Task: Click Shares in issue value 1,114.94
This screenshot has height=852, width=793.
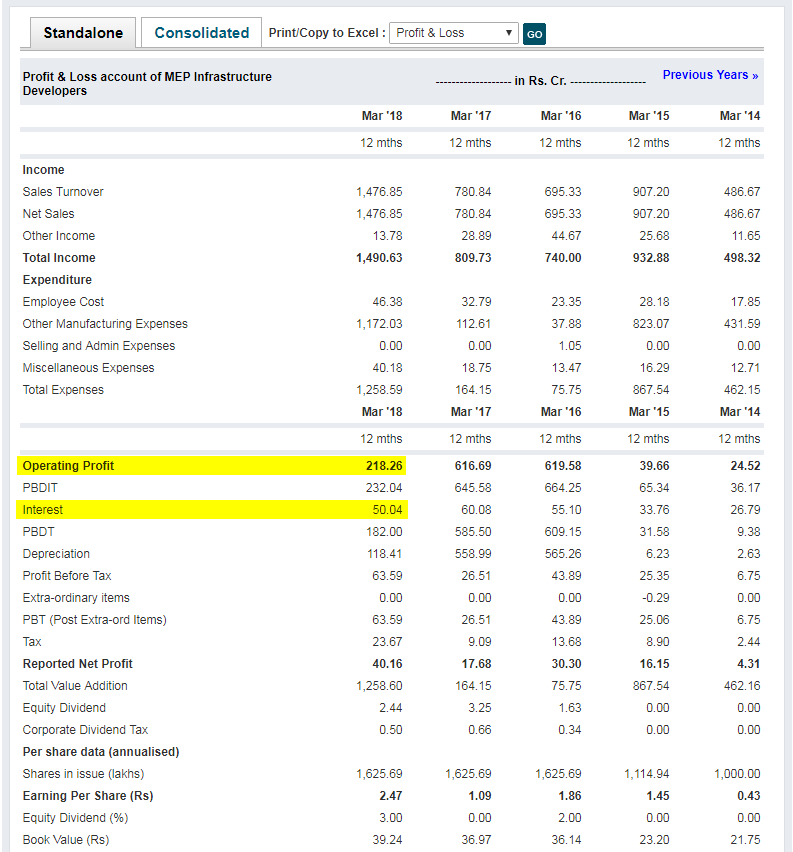Action: [647, 774]
